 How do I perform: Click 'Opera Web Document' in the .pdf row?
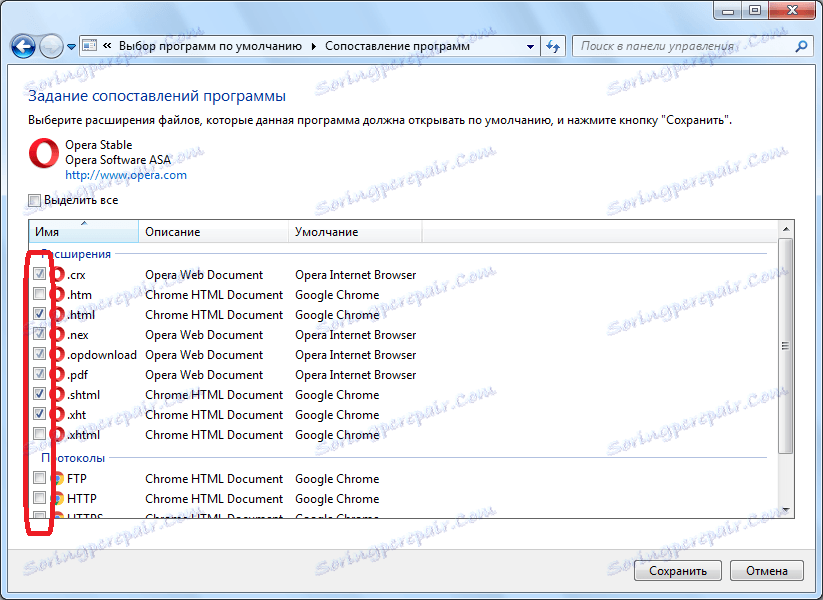tap(204, 375)
